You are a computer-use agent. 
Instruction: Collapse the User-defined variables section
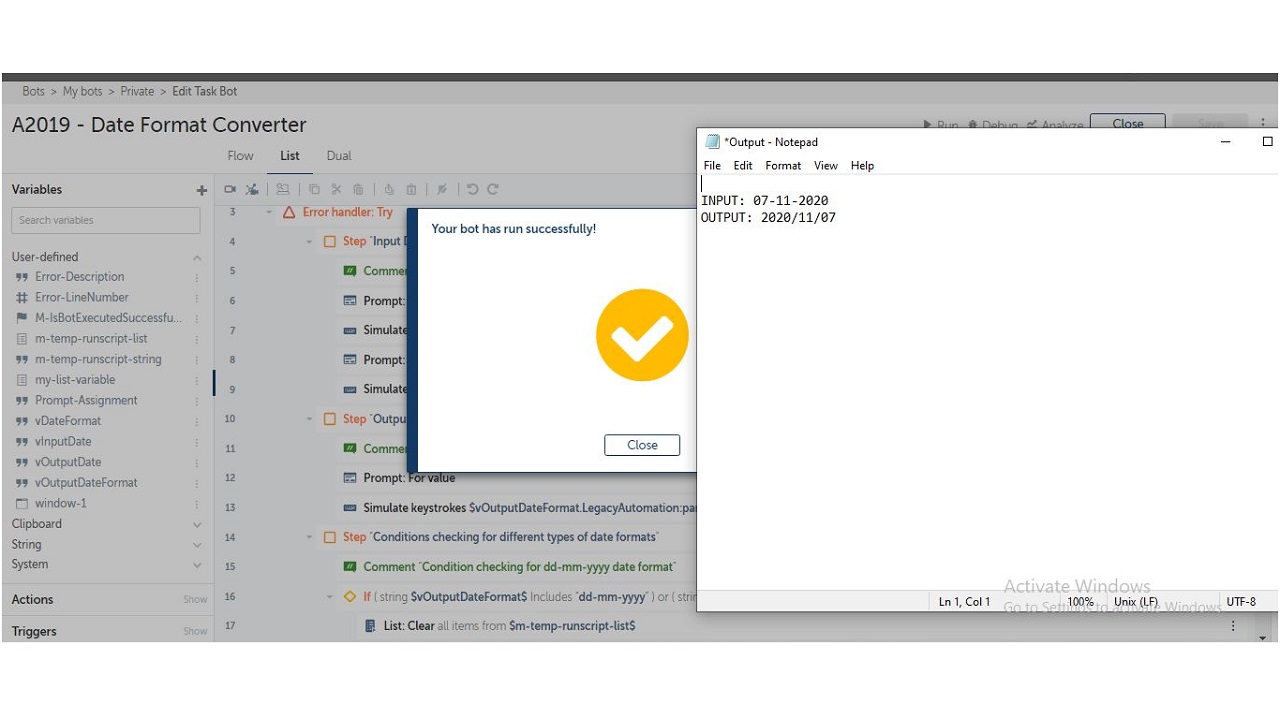point(197,257)
